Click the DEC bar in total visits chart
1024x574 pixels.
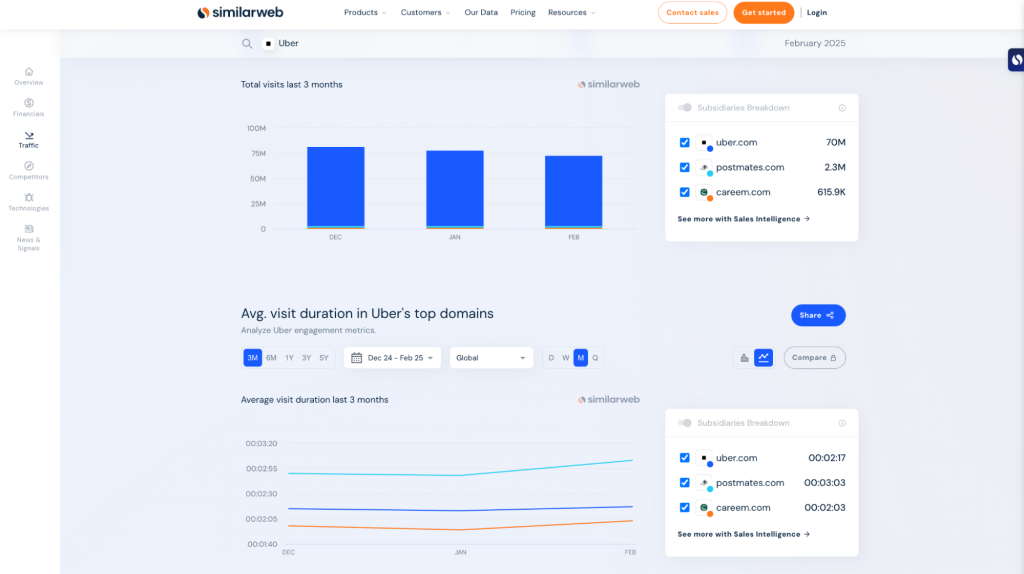point(336,188)
